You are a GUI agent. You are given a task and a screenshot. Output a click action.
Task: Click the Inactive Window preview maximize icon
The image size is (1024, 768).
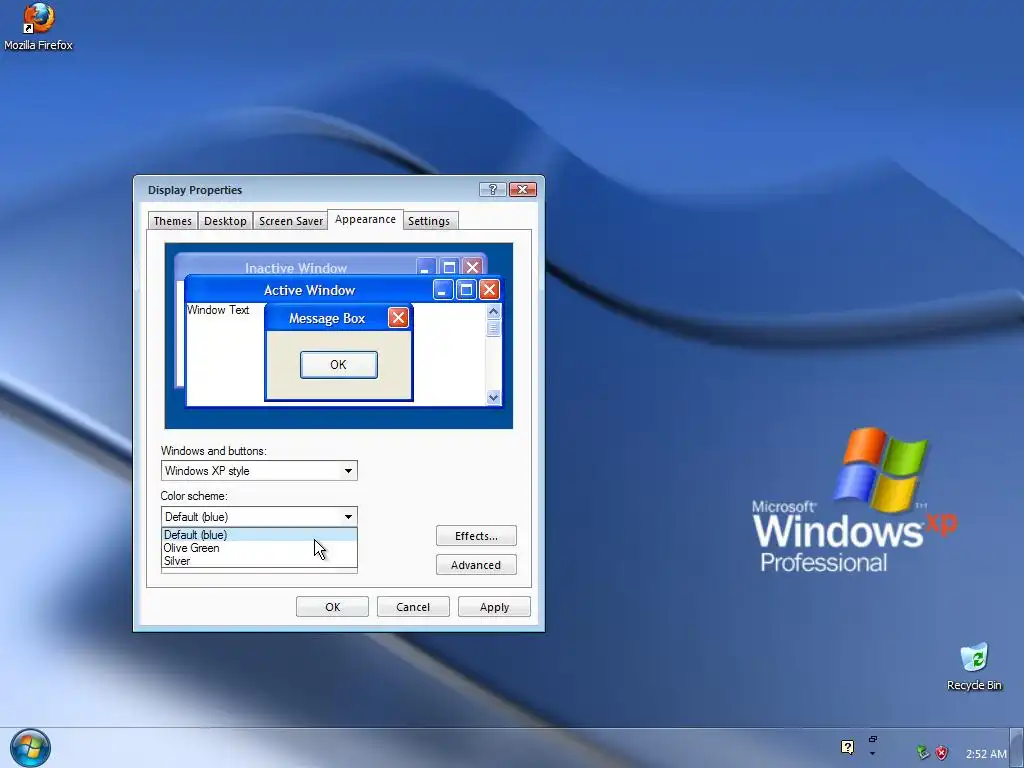coord(449,266)
